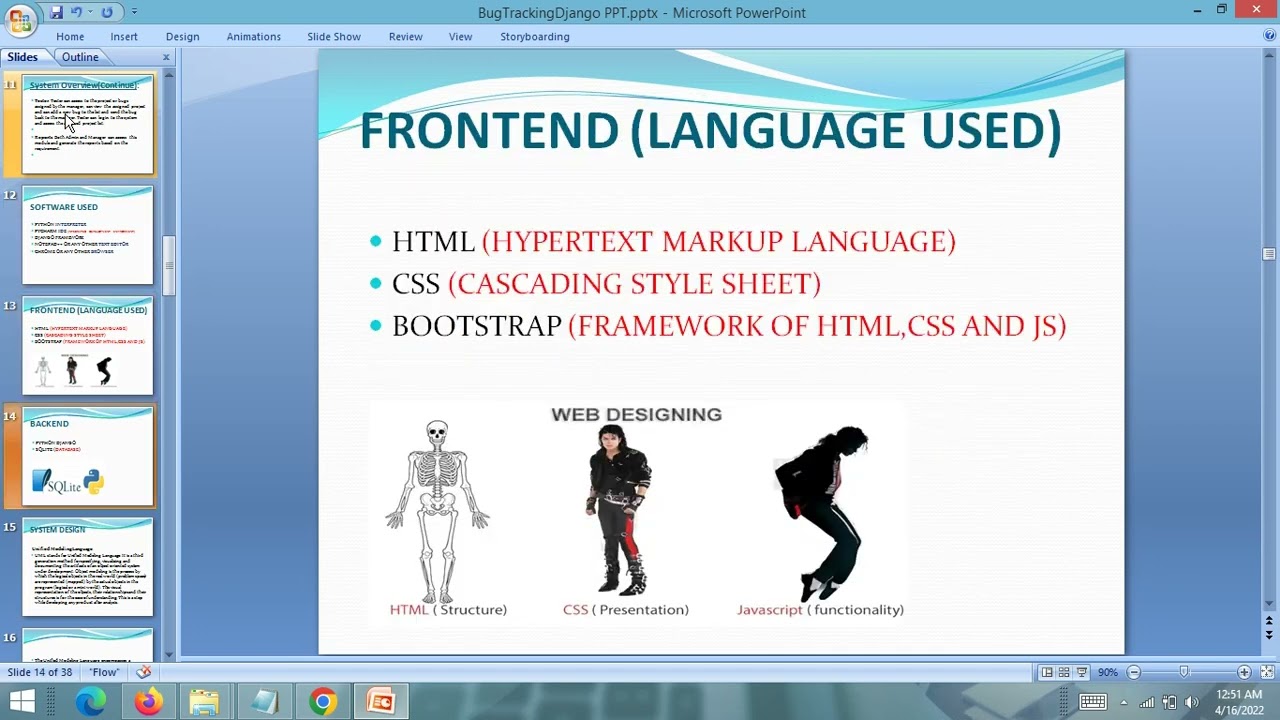
Task: Restore down the PowerPoint window
Action: (x=1221, y=10)
